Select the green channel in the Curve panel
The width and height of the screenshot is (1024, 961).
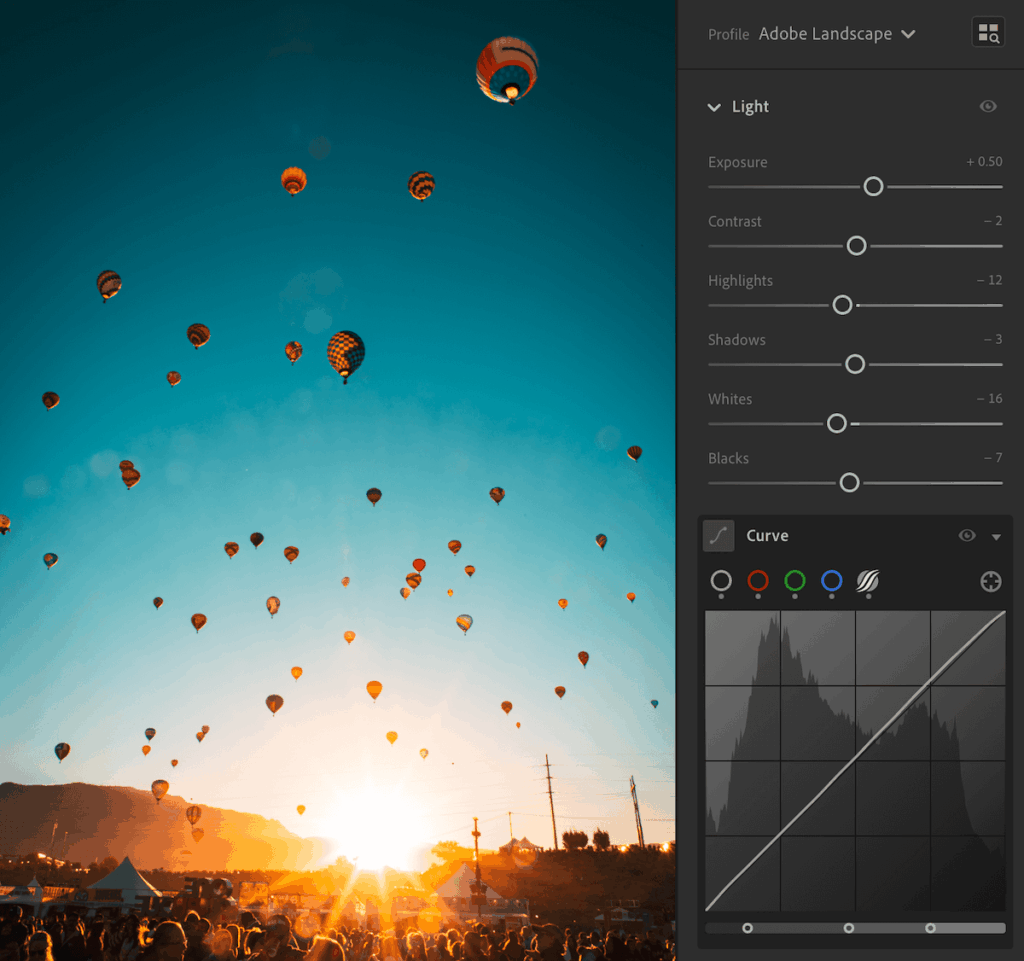click(x=794, y=581)
